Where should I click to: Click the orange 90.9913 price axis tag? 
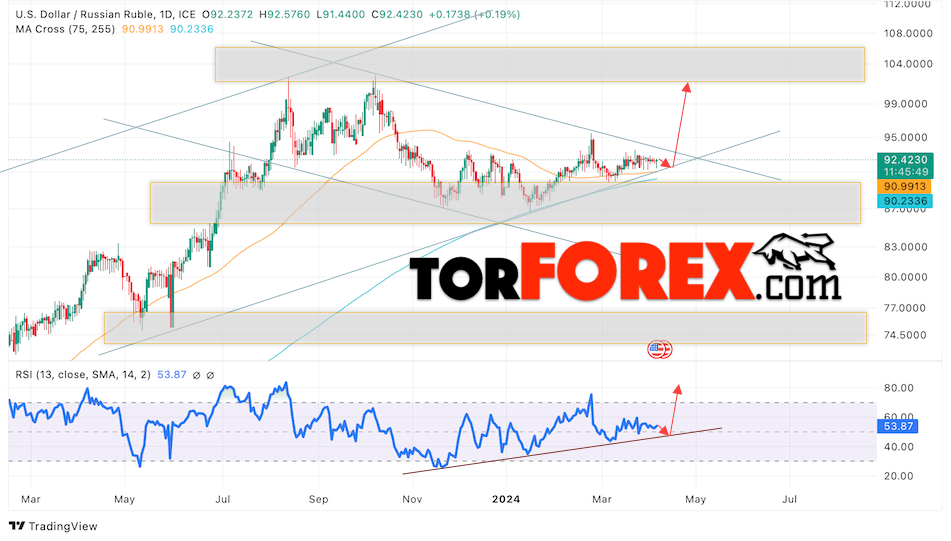point(905,187)
